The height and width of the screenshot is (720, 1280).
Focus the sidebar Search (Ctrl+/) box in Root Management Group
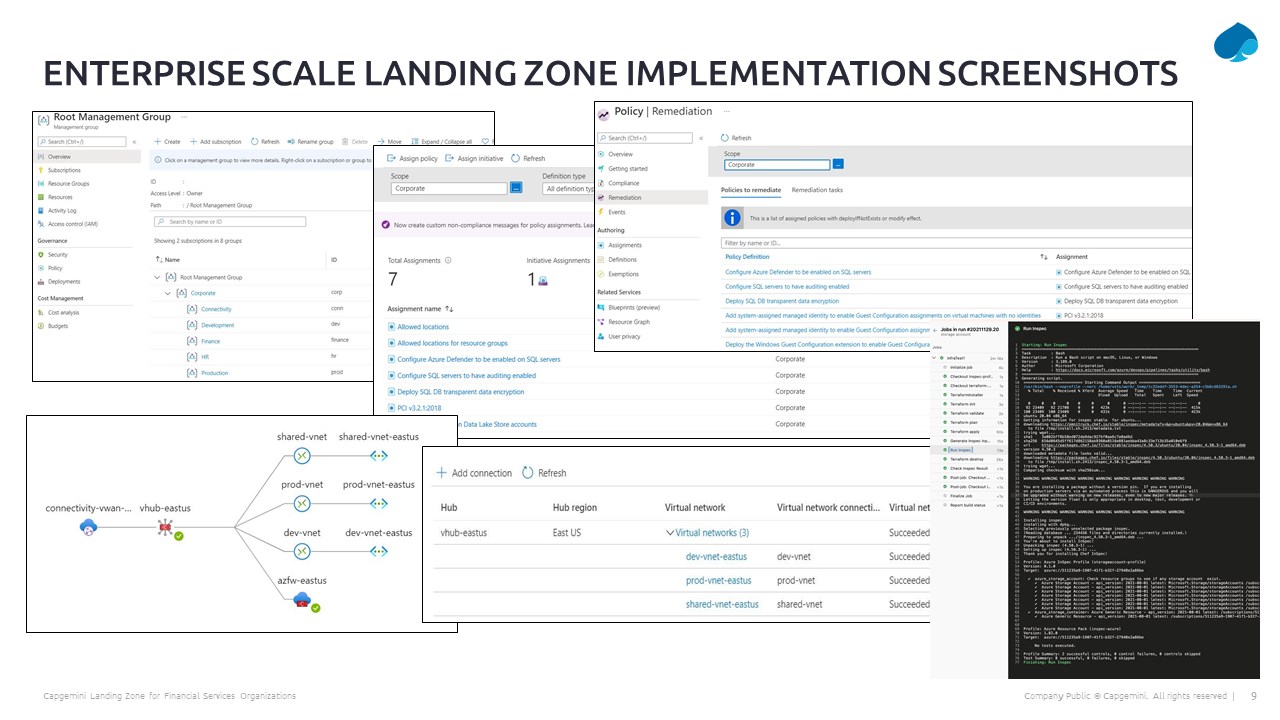click(x=83, y=142)
